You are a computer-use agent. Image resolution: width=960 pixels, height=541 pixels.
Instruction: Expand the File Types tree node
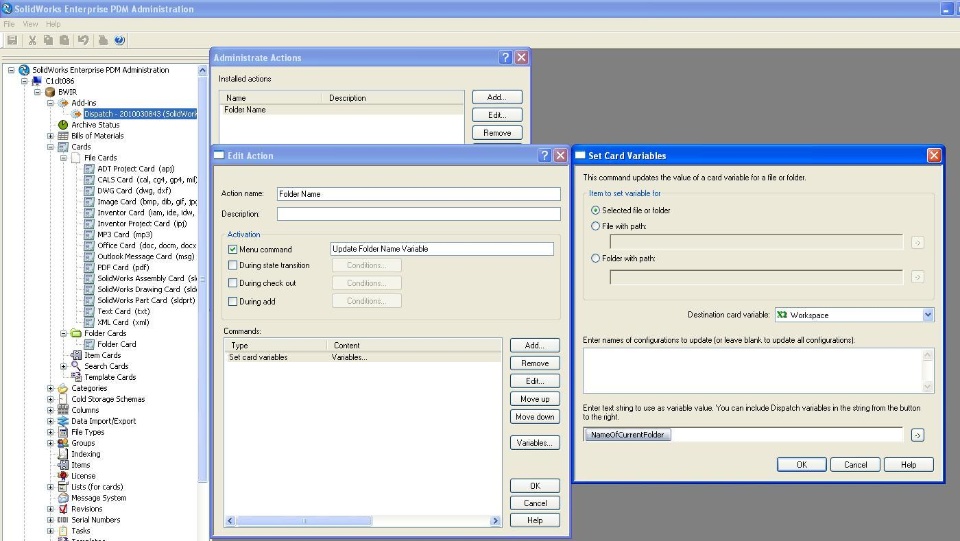pos(50,432)
